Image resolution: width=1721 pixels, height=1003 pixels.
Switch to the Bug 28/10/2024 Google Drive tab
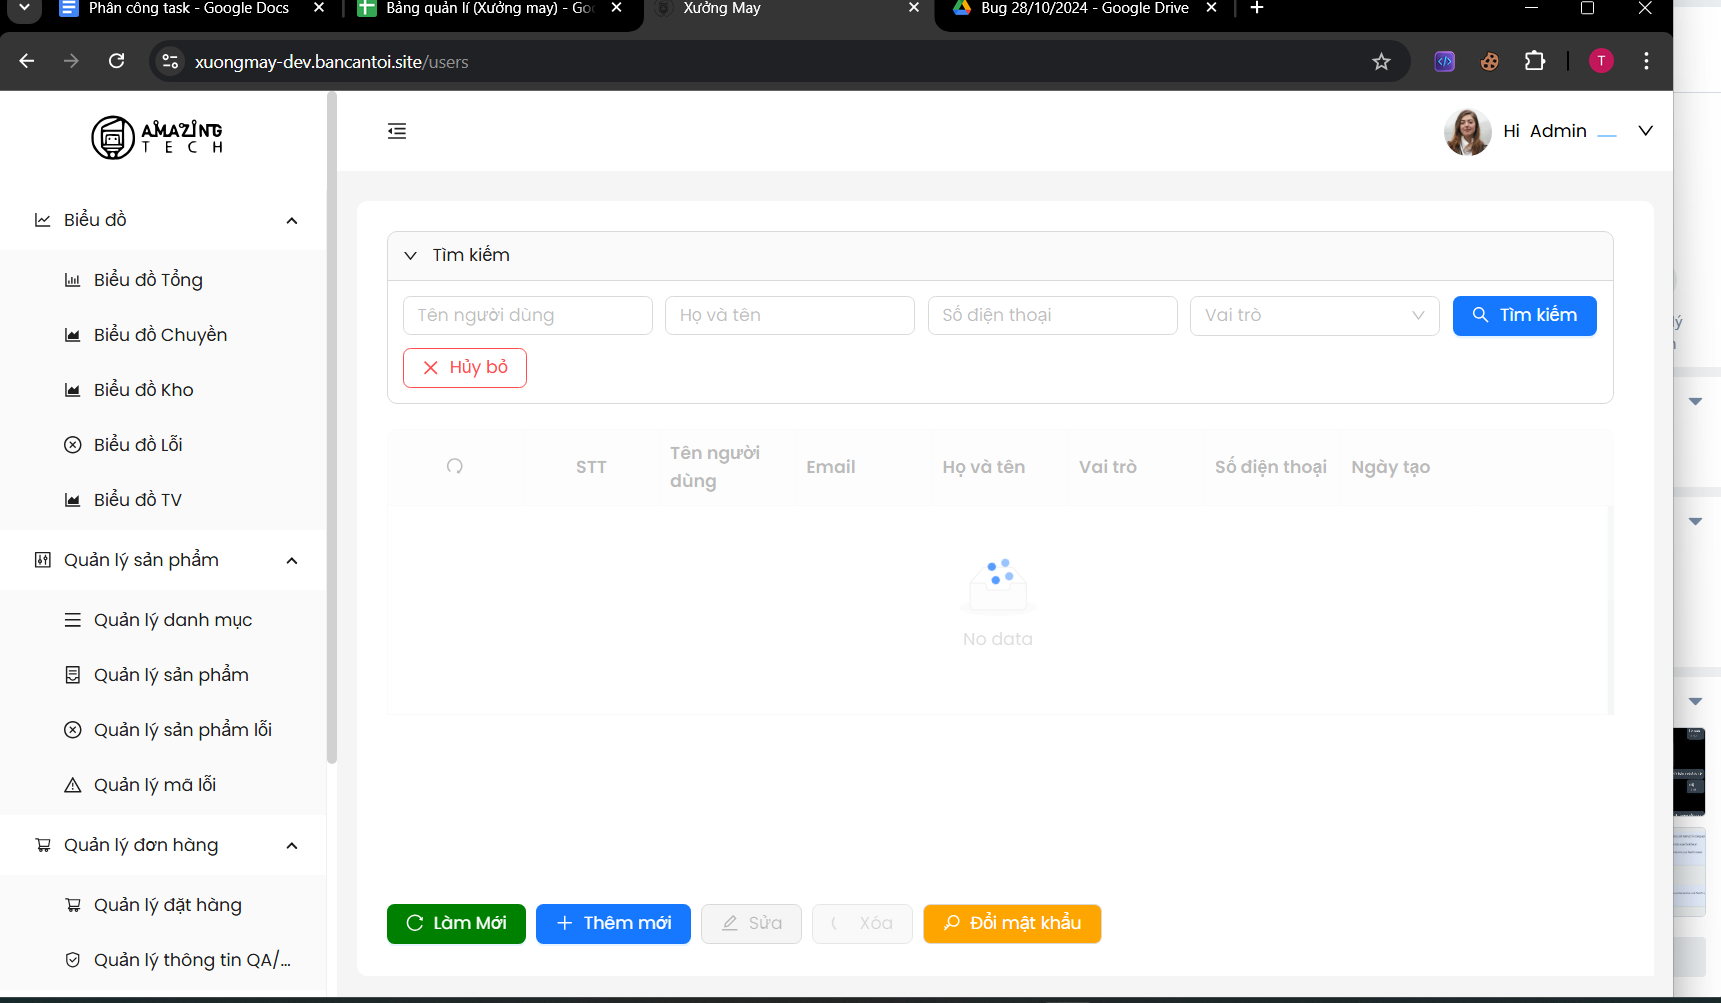[x=1084, y=9]
